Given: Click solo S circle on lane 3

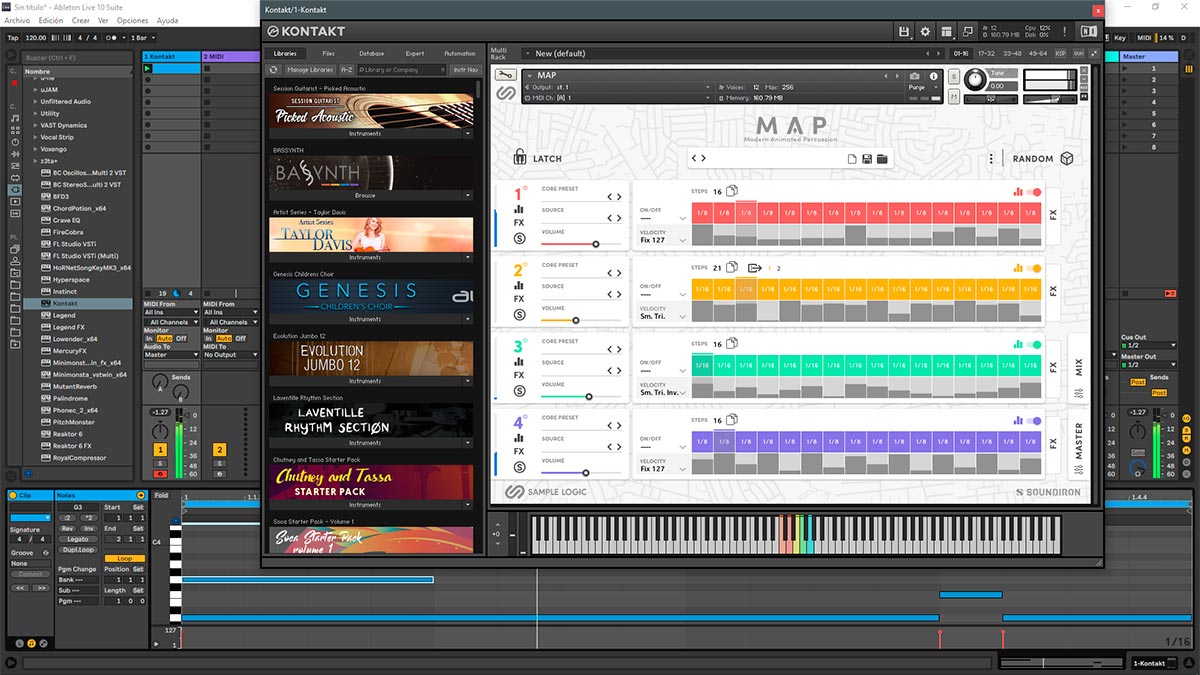Looking at the screenshot, I should point(519,390).
